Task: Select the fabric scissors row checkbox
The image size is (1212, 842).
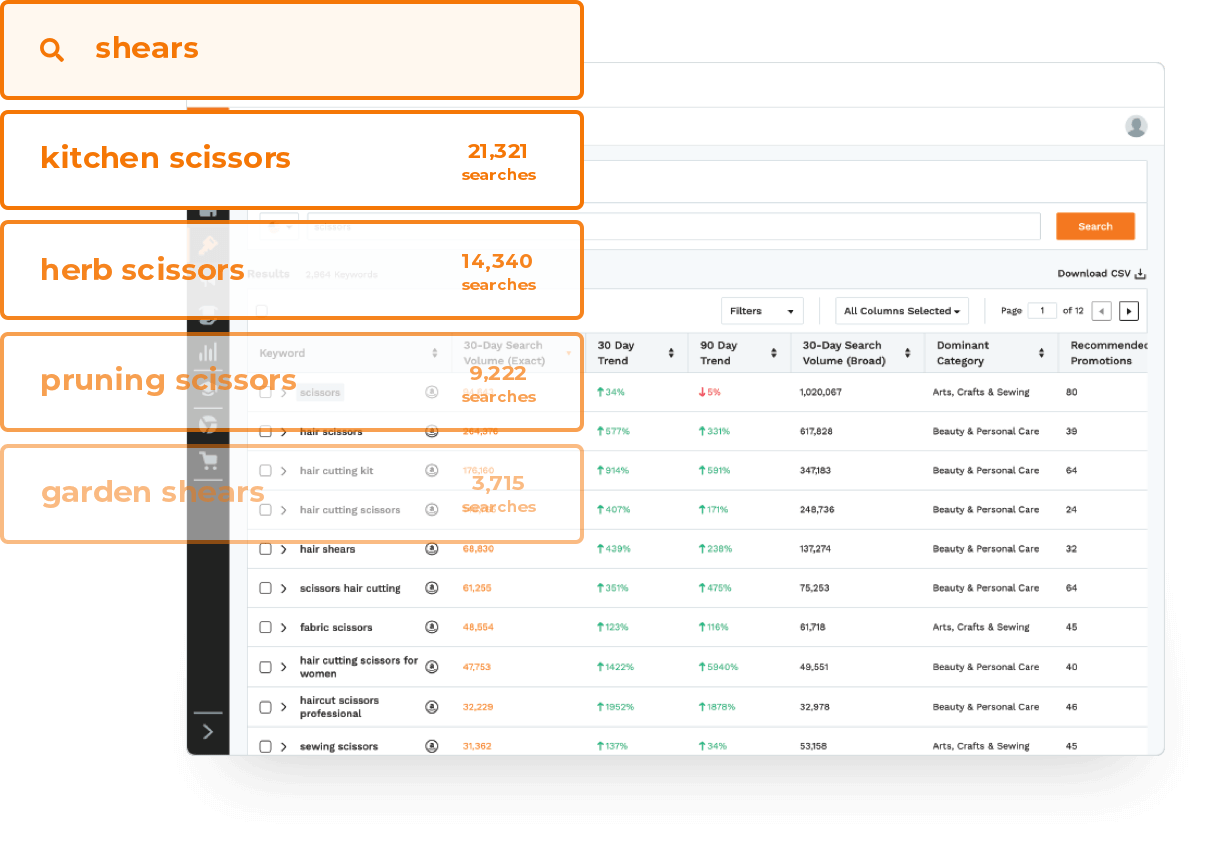Action: [x=265, y=627]
